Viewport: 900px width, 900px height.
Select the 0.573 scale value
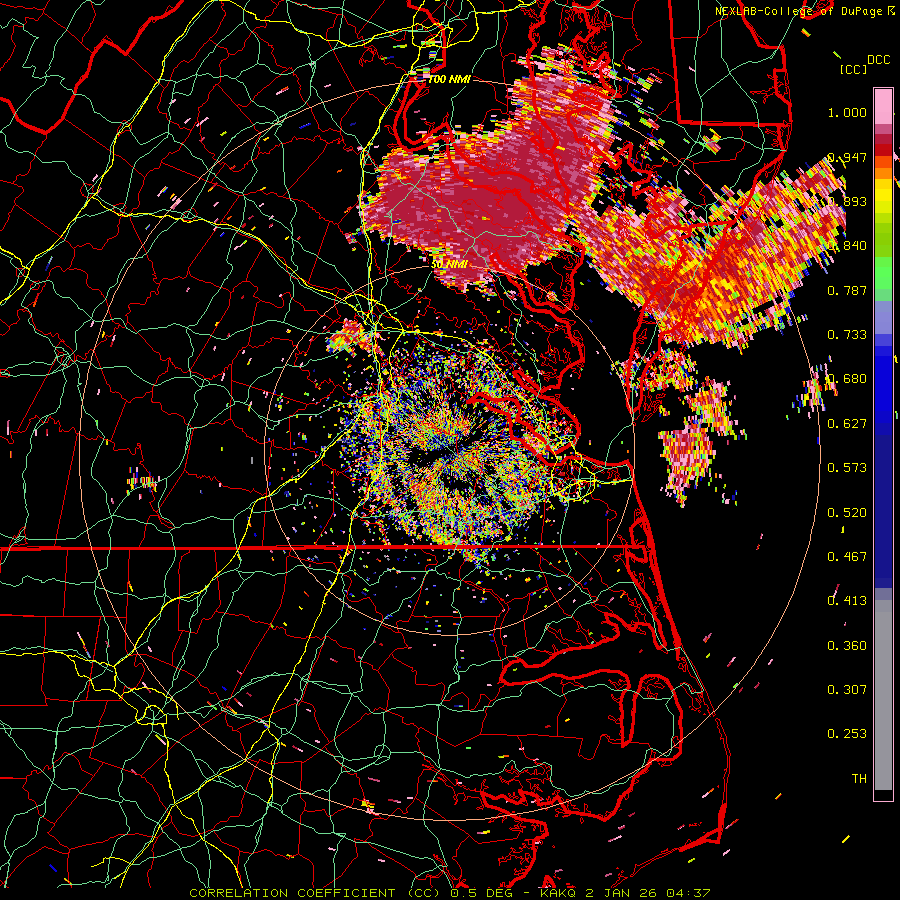point(847,468)
